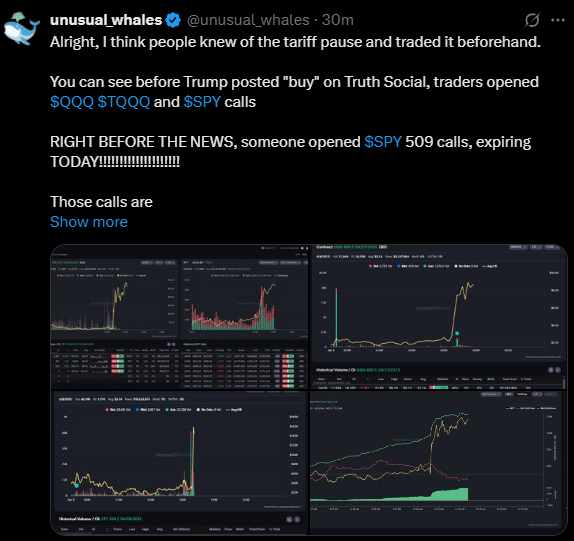Open the top-left multi-chart dashboard image

point(179,317)
